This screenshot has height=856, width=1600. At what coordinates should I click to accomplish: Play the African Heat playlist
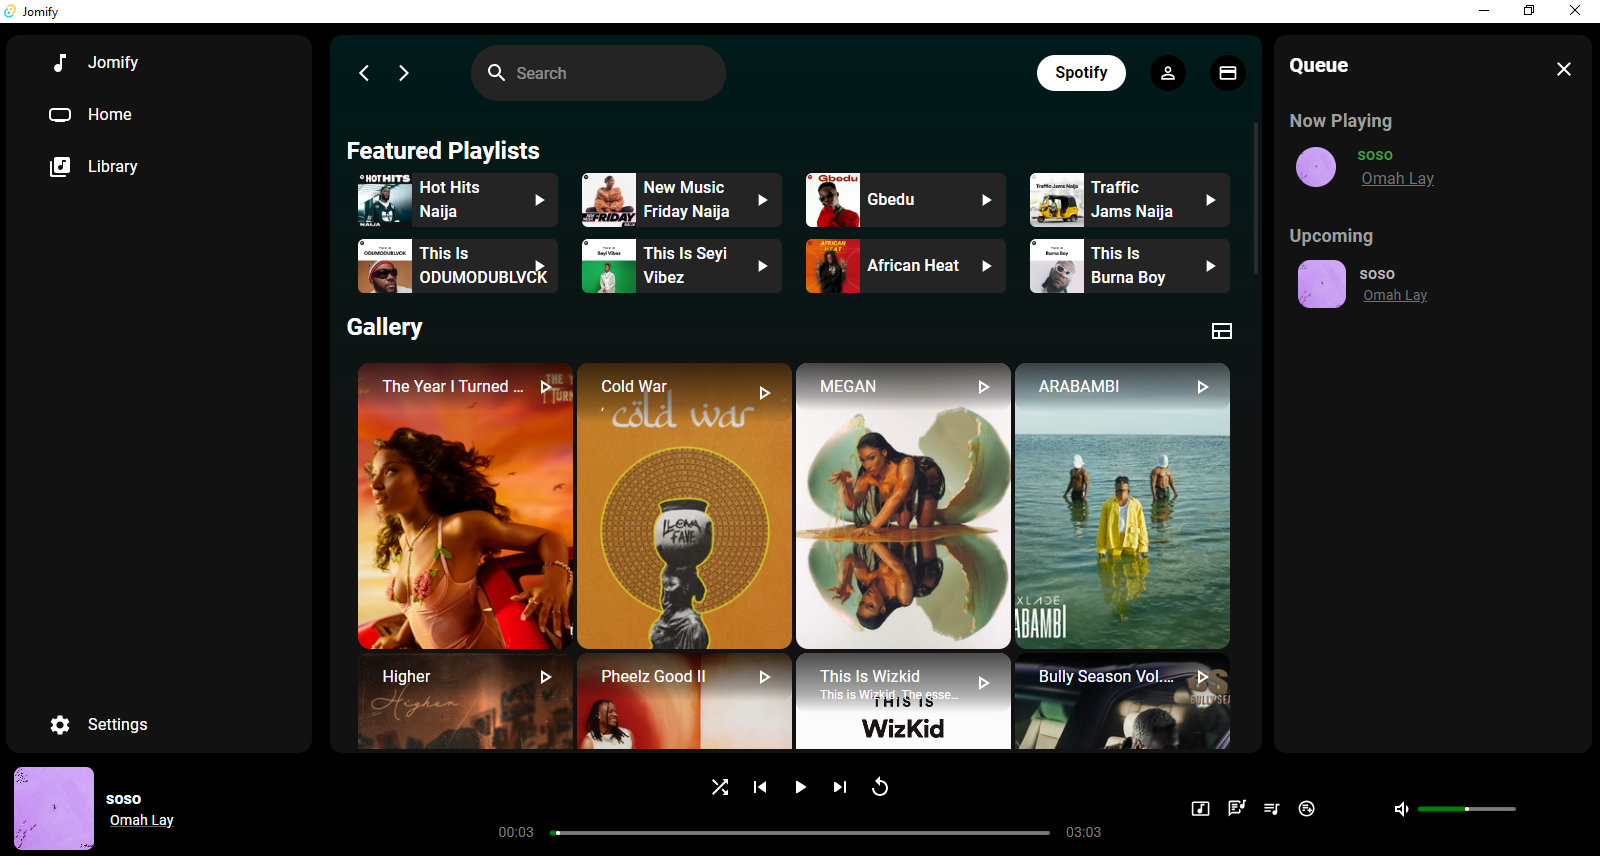coord(987,266)
